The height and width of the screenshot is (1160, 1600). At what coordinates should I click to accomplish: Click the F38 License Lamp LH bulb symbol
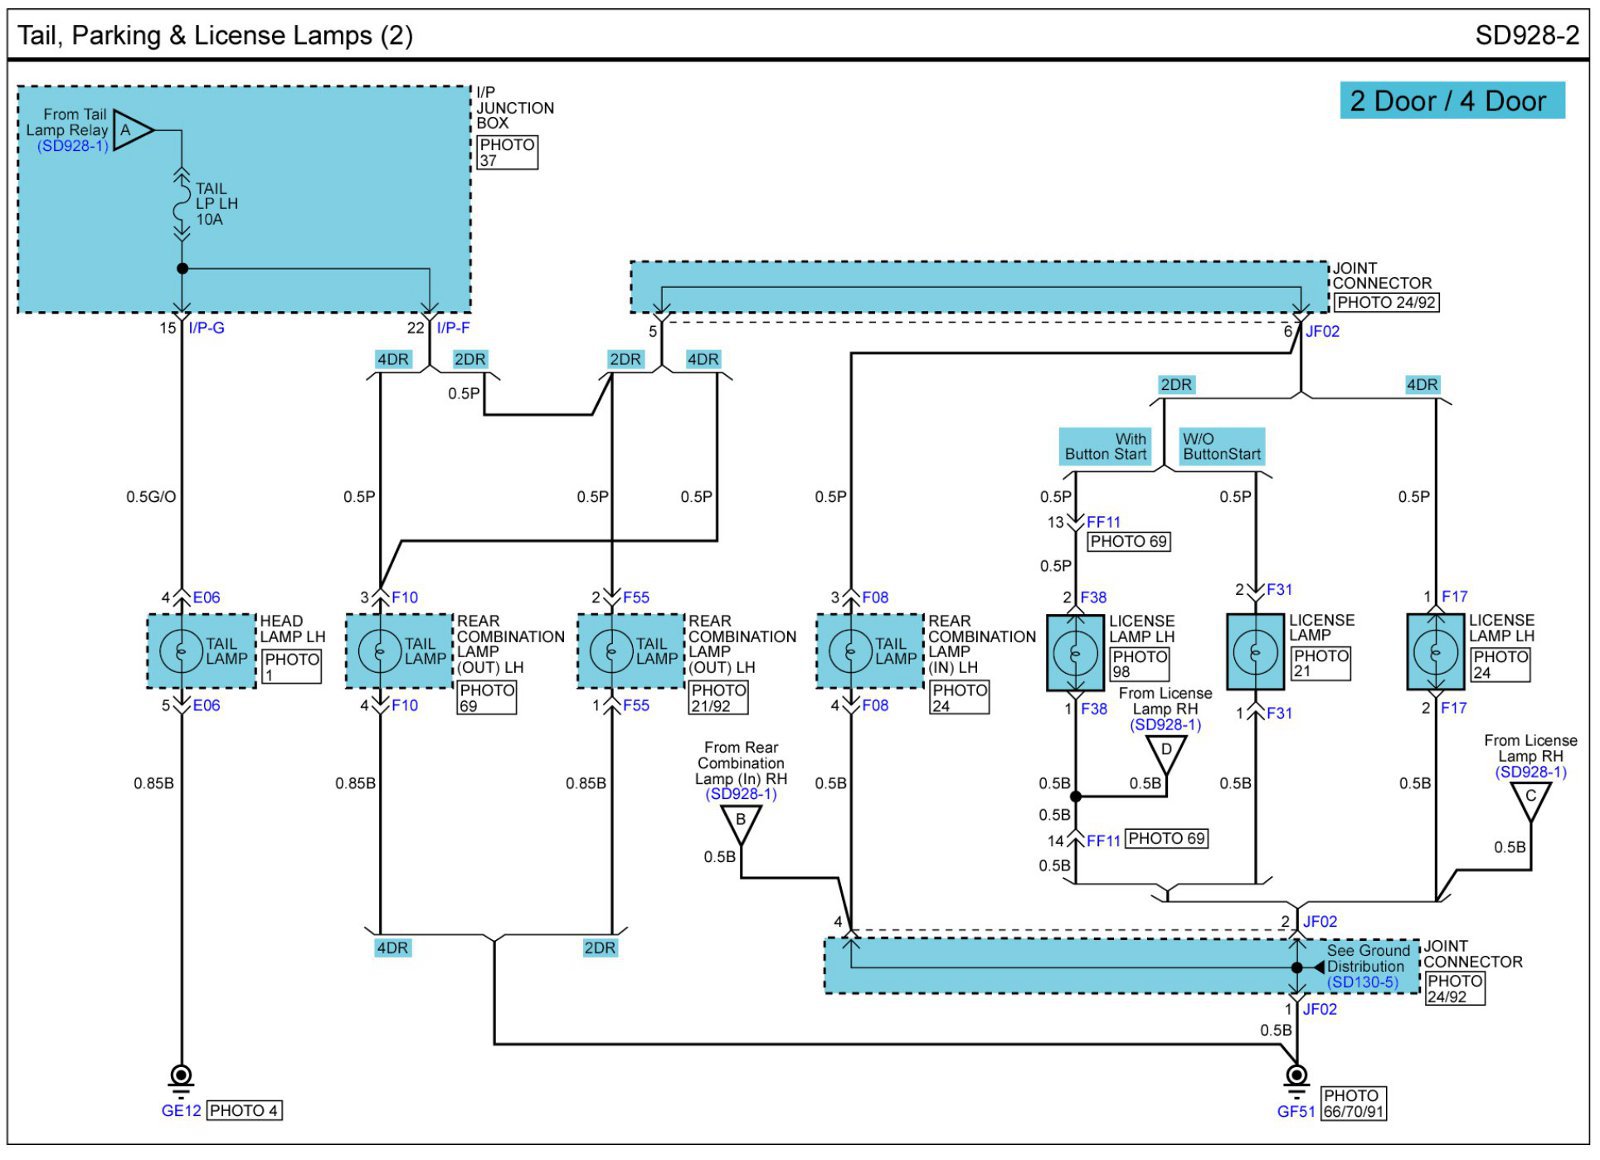[1075, 653]
